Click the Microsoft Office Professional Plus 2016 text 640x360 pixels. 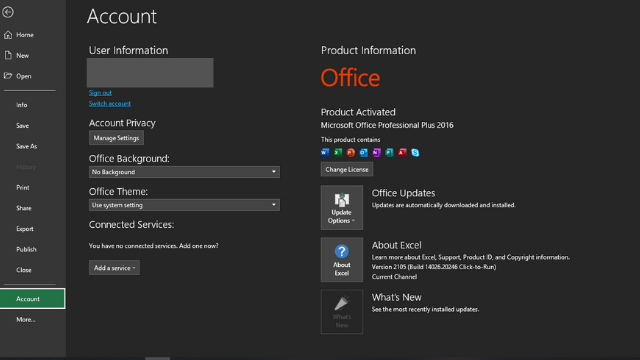[x=387, y=125]
